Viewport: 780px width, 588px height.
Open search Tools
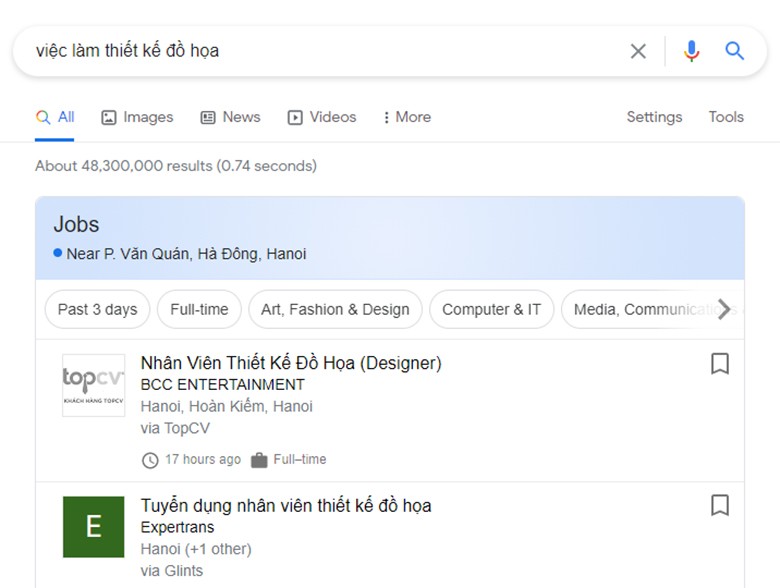pos(726,117)
